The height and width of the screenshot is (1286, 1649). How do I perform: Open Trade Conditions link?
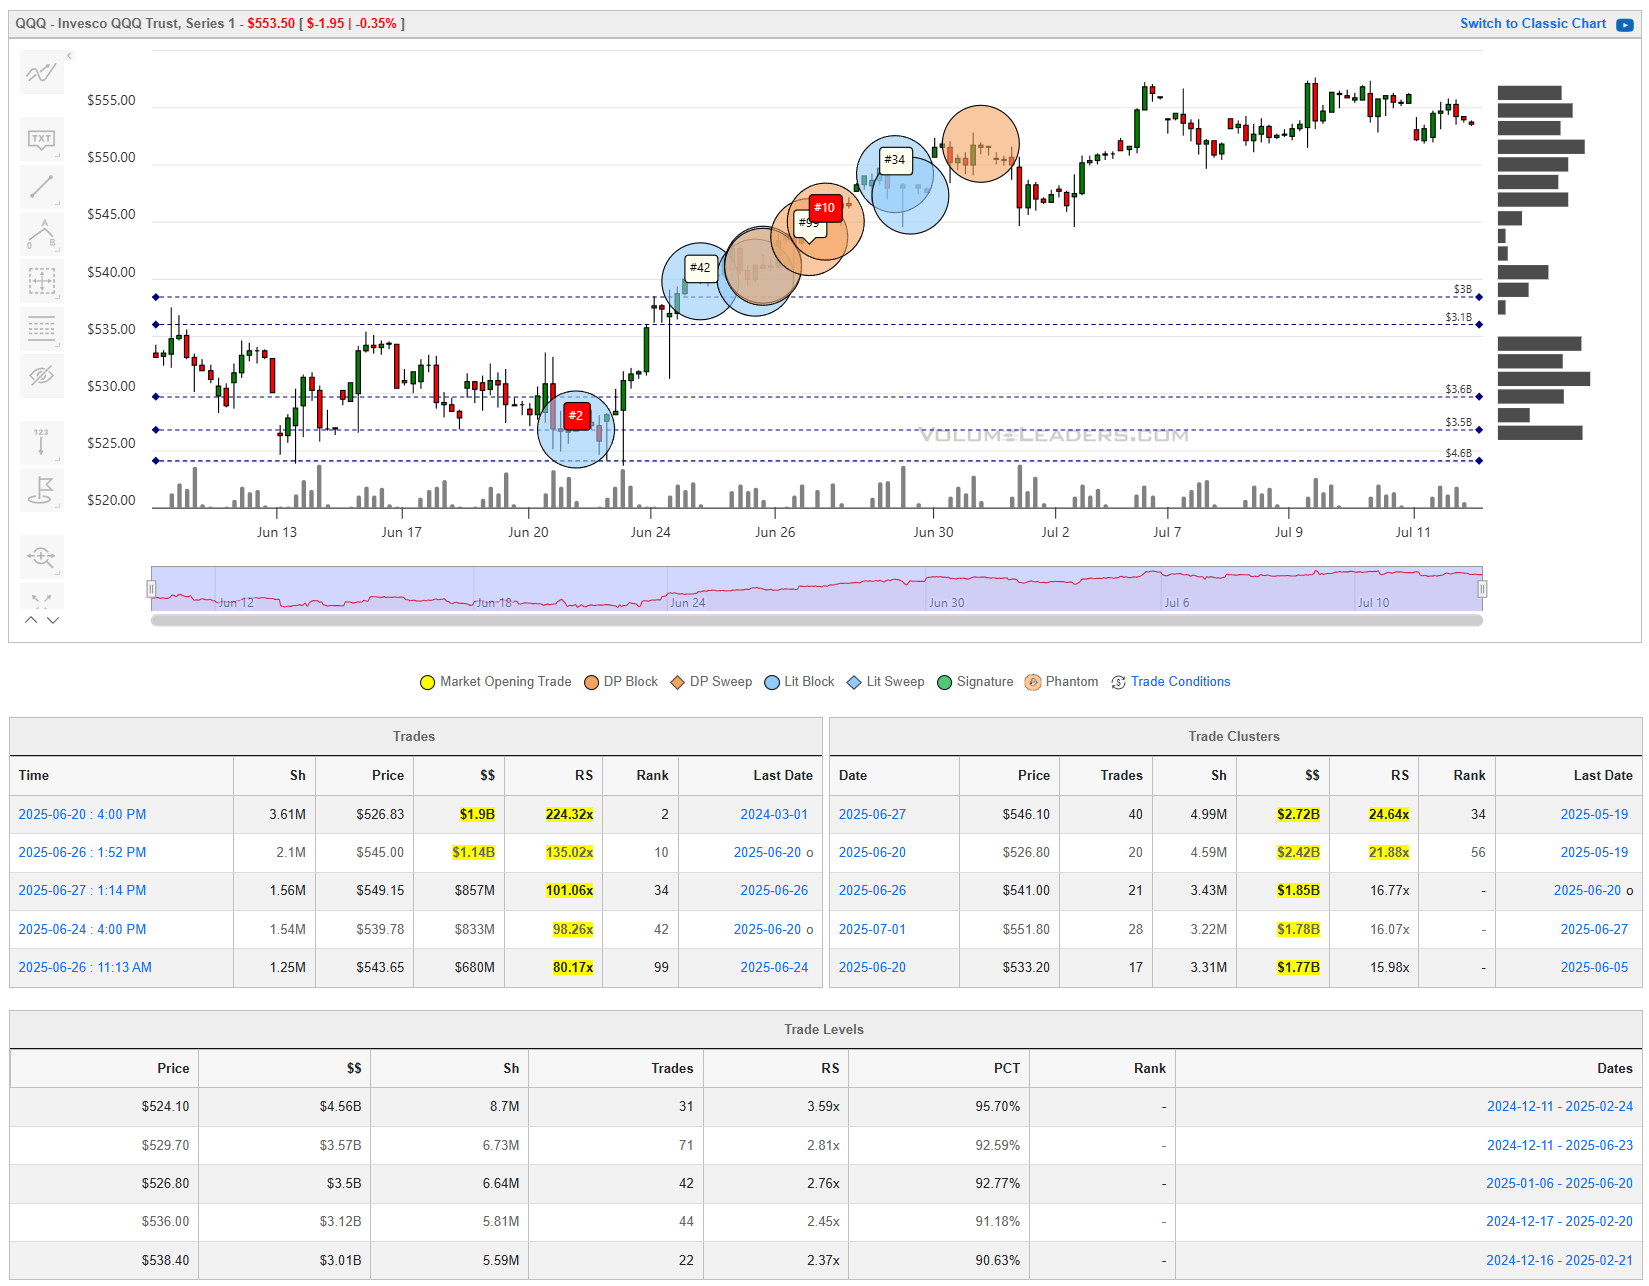point(1180,682)
